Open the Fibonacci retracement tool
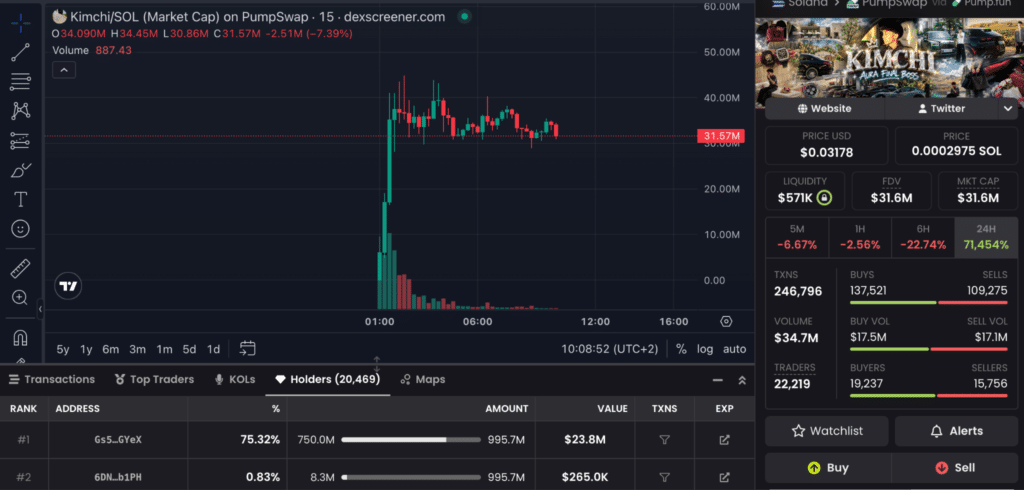This screenshot has width=1024, height=490. [20, 82]
